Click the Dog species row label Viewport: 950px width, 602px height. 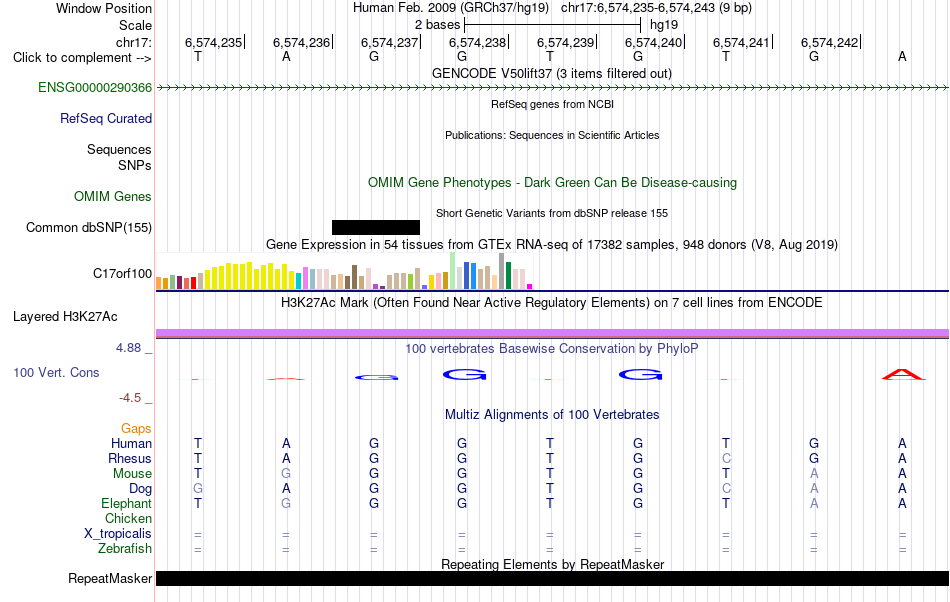tap(140, 489)
